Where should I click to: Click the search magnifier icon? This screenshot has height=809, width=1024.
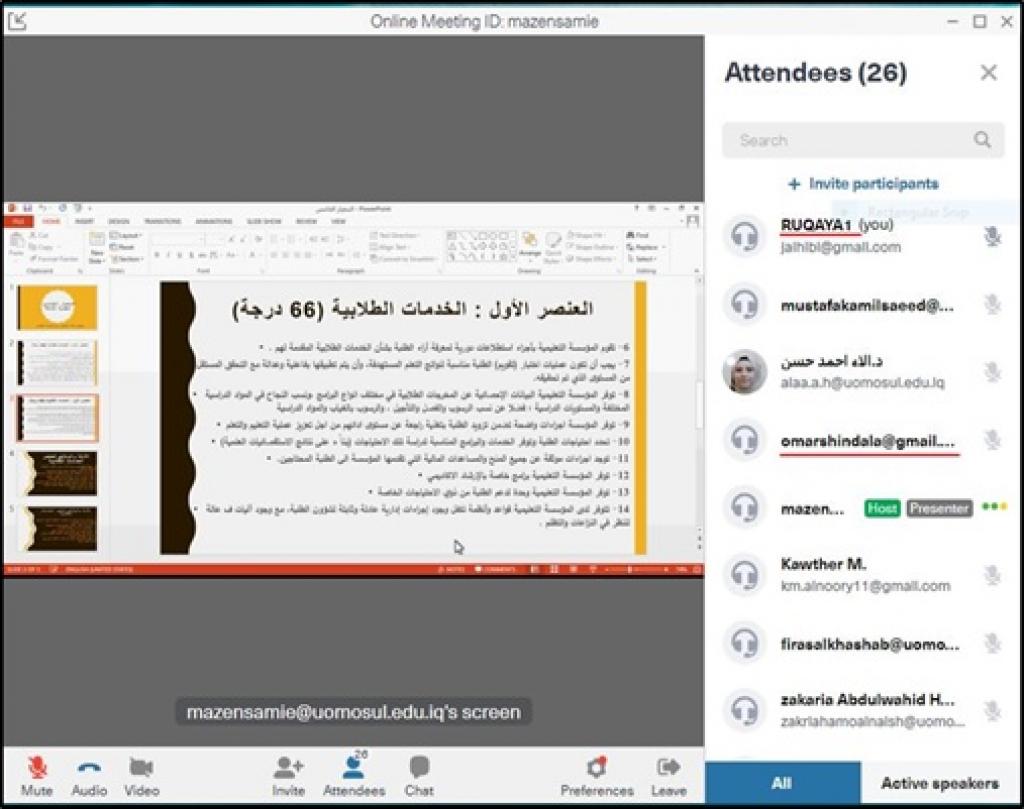982,140
